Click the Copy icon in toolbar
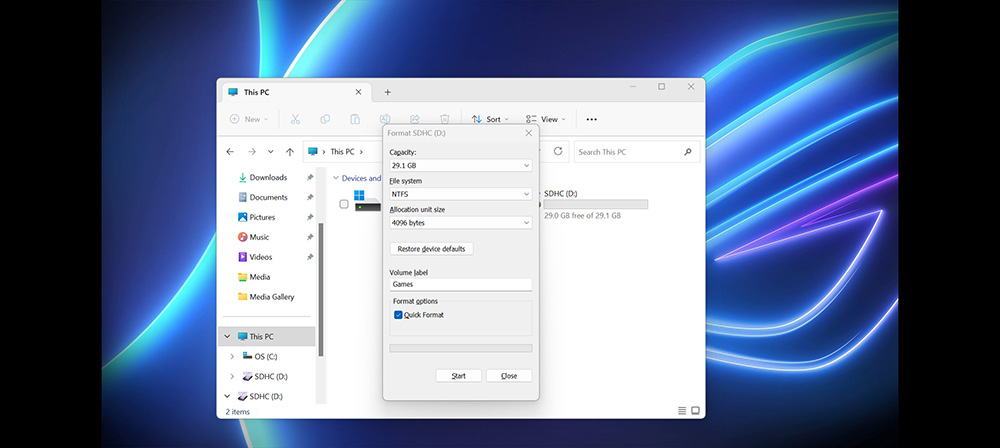1000x448 pixels. coord(325,119)
